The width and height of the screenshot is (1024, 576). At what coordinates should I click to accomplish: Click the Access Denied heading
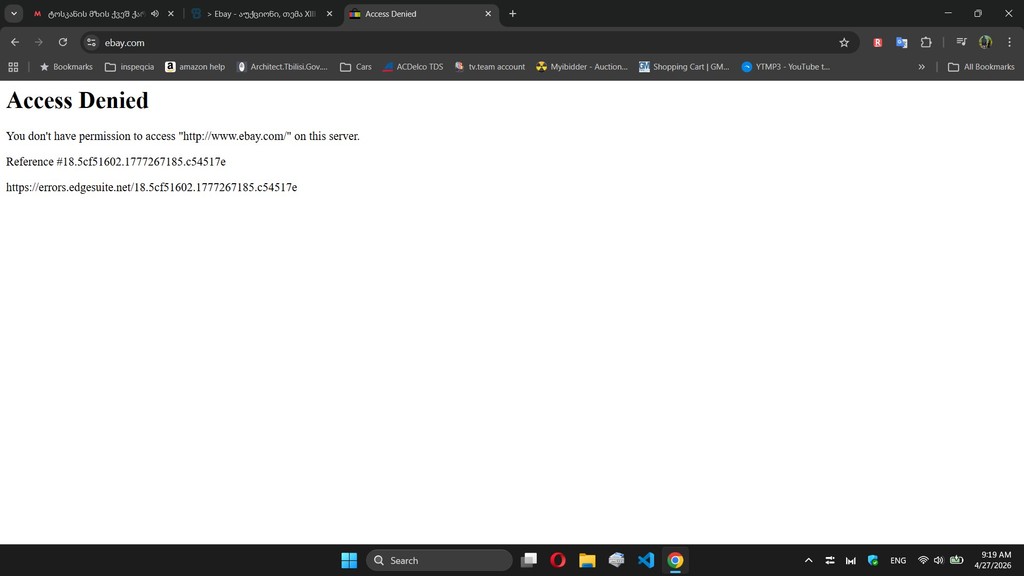(x=77, y=100)
